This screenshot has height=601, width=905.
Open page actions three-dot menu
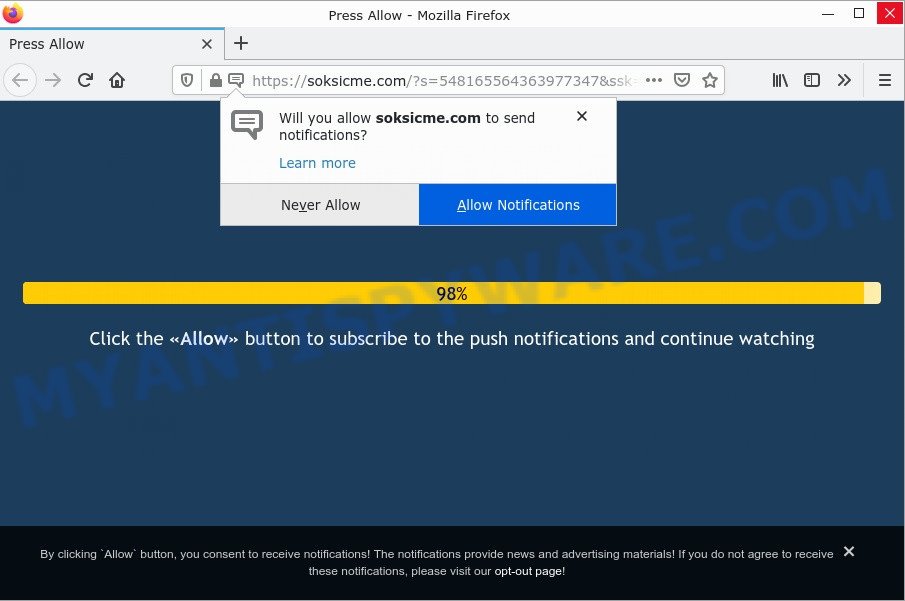(654, 80)
